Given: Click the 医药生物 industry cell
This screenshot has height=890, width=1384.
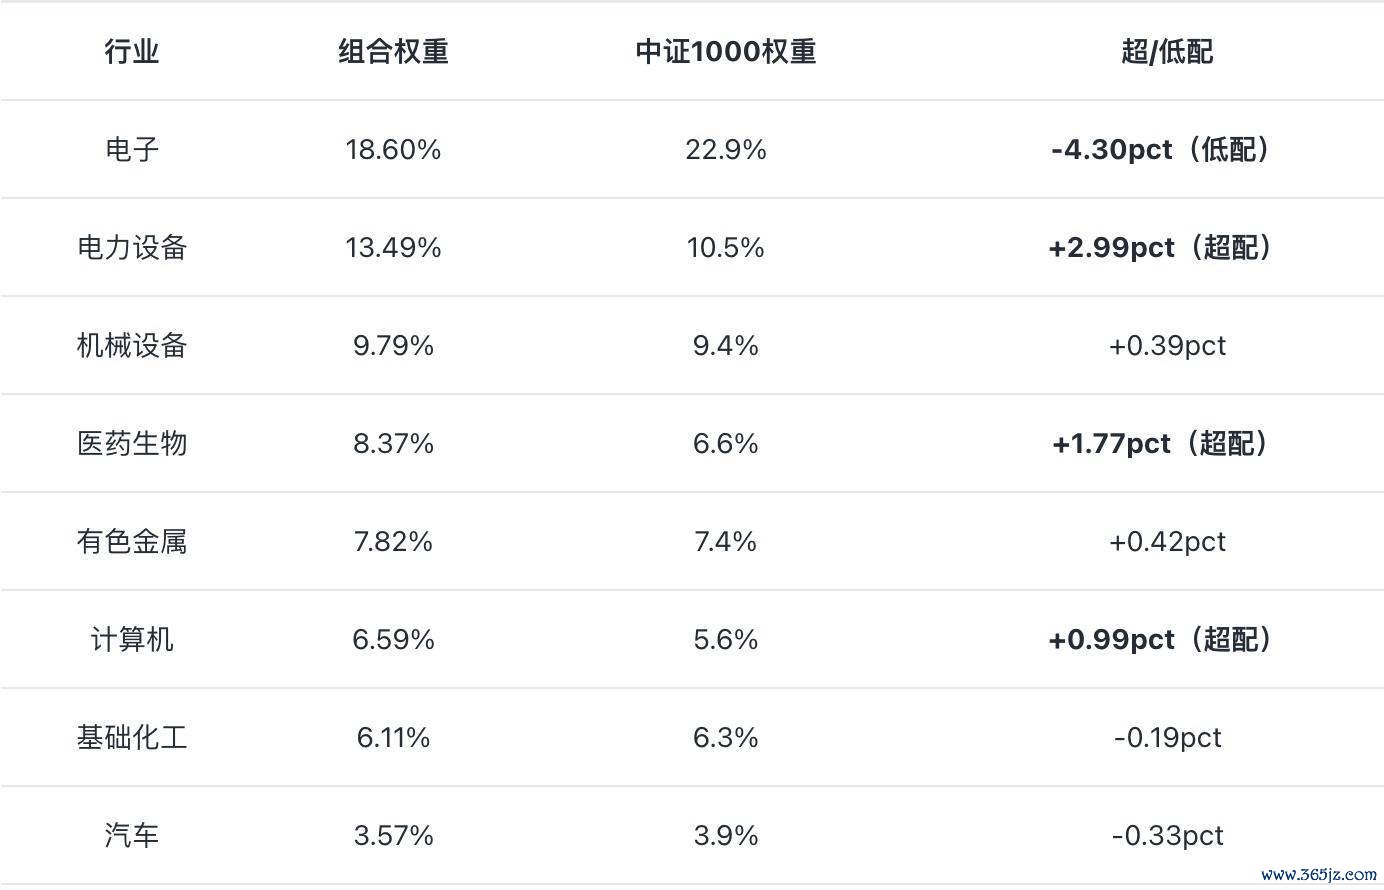Looking at the screenshot, I should click(x=132, y=443).
